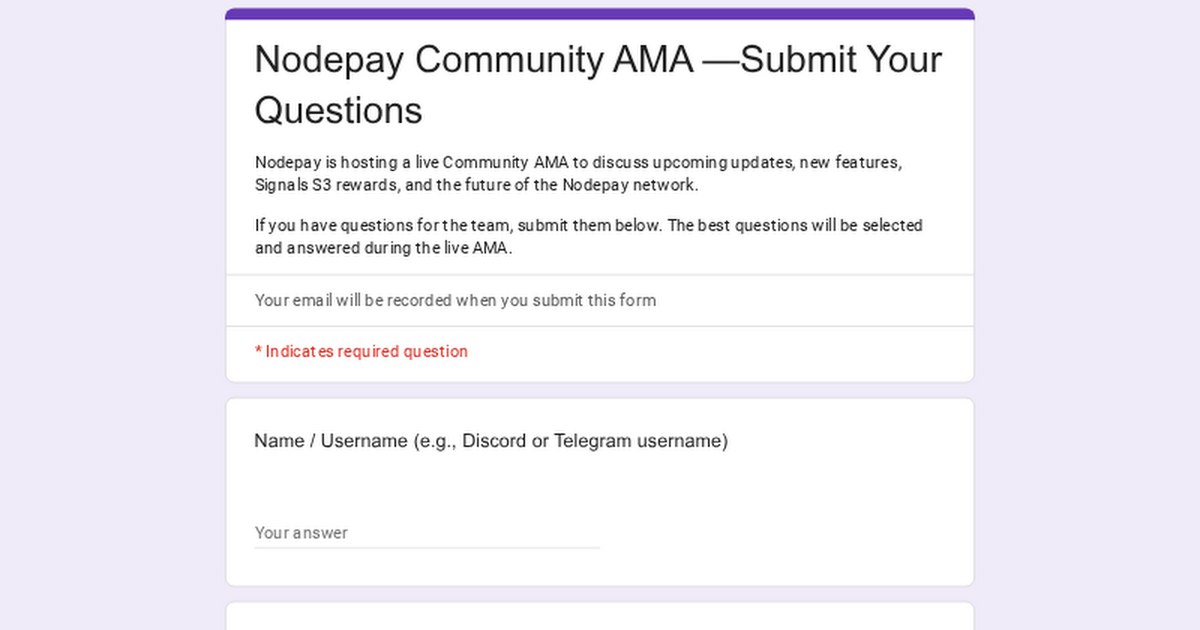This screenshot has height=630, width=1200.
Task: Click the purple header bar atop the form
Action: (x=600, y=14)
